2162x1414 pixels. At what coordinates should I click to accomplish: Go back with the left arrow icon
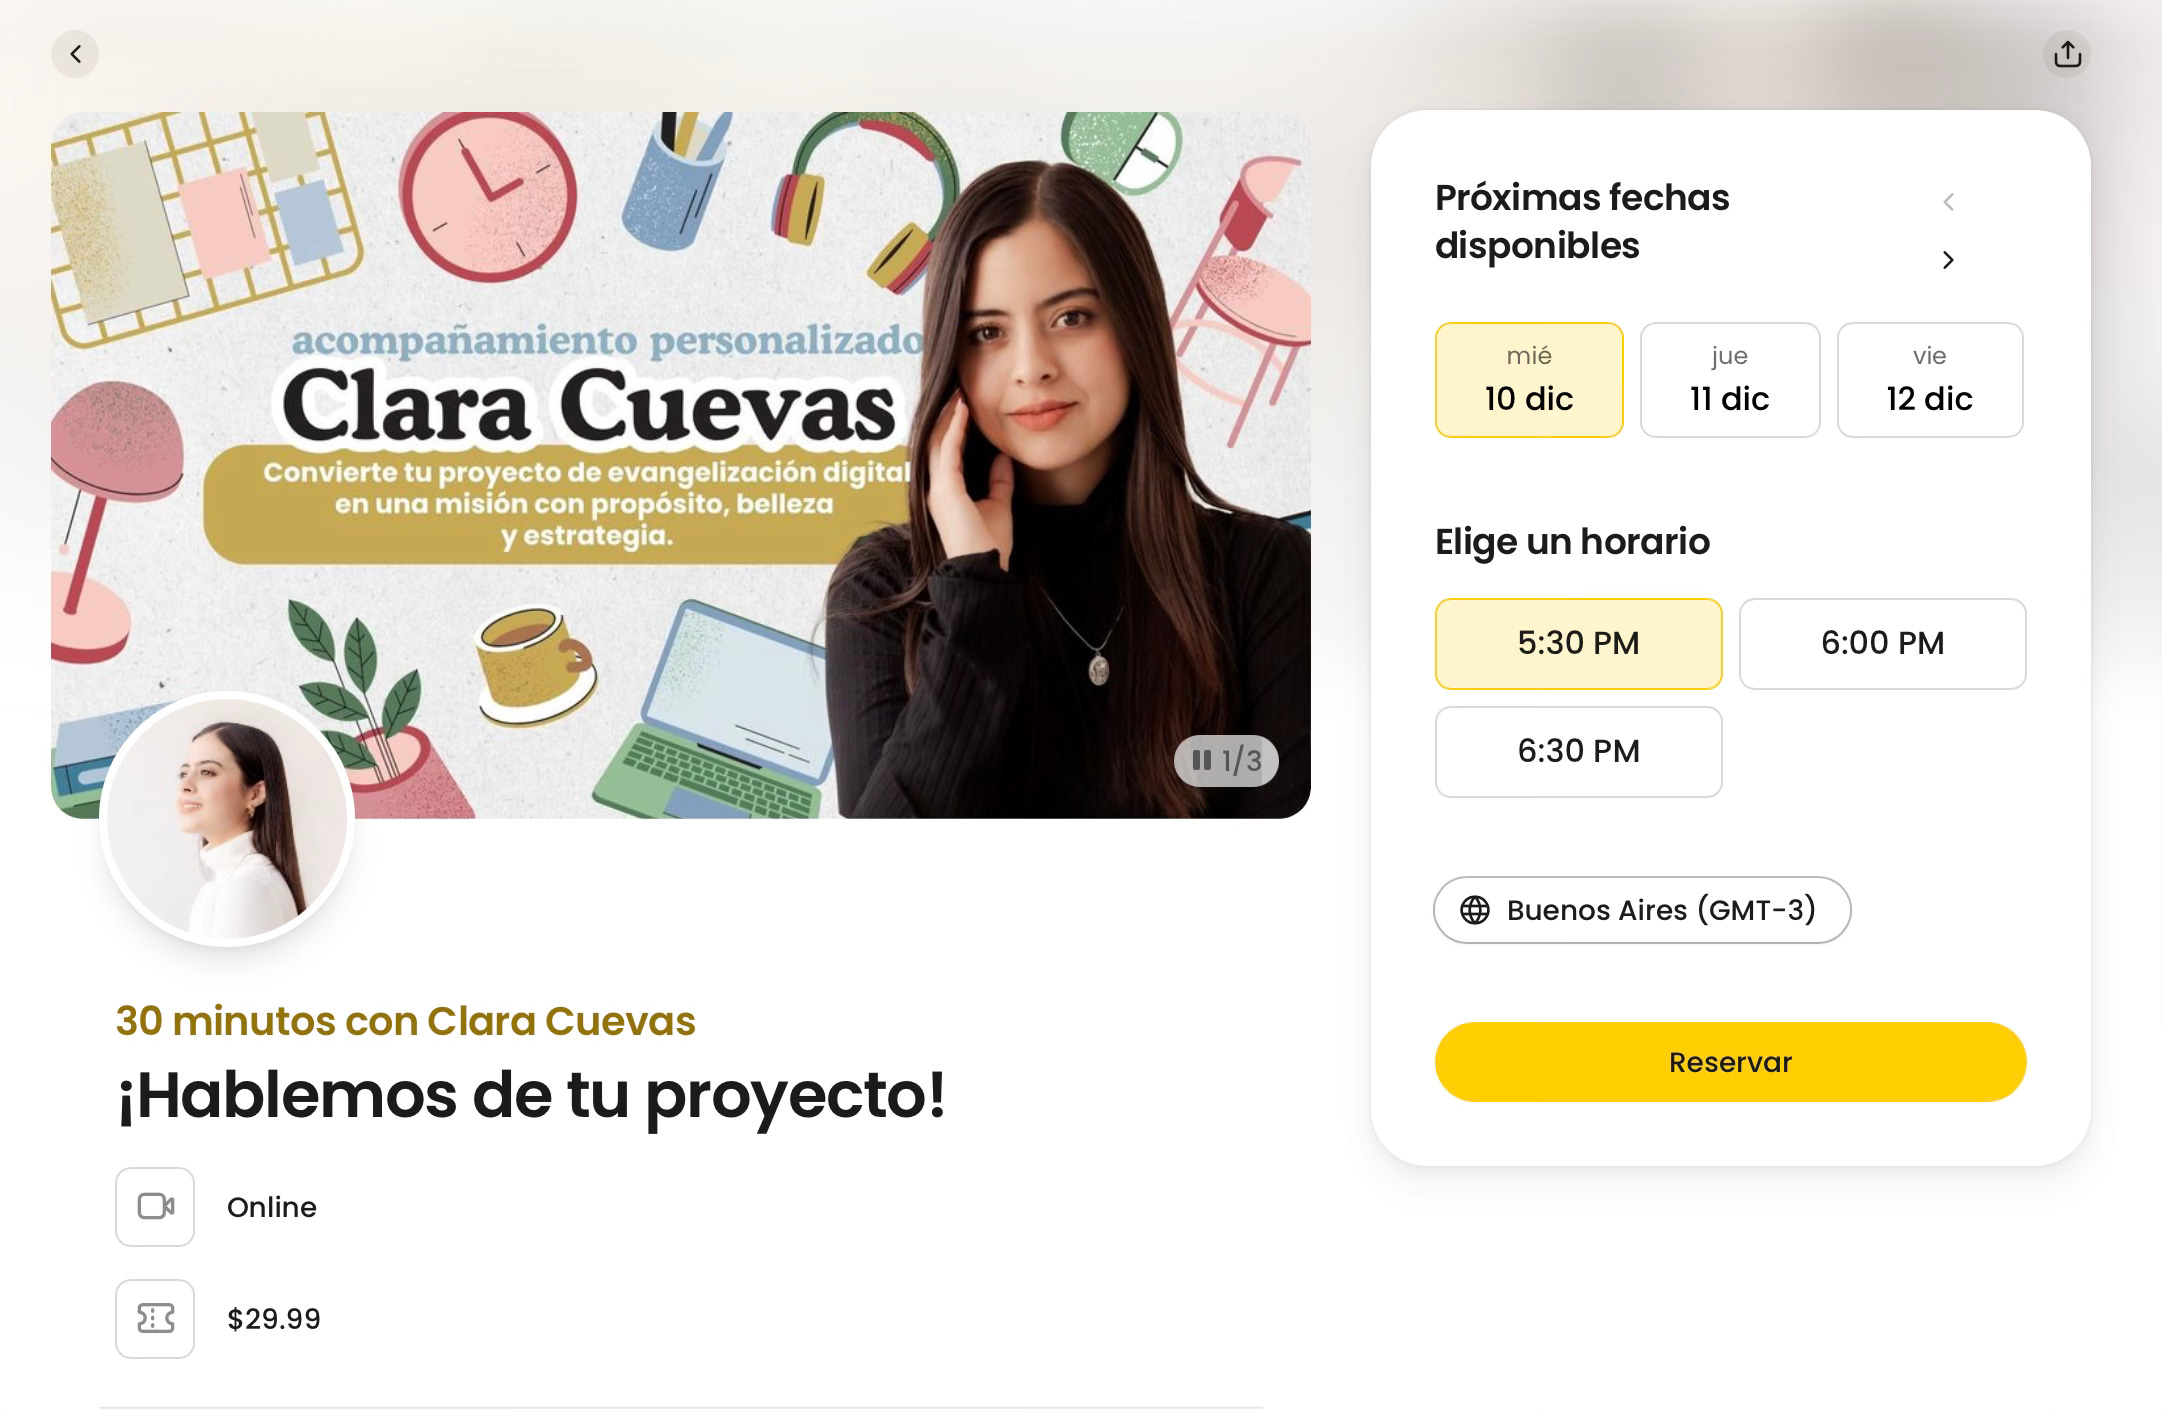tap(75, 54)
